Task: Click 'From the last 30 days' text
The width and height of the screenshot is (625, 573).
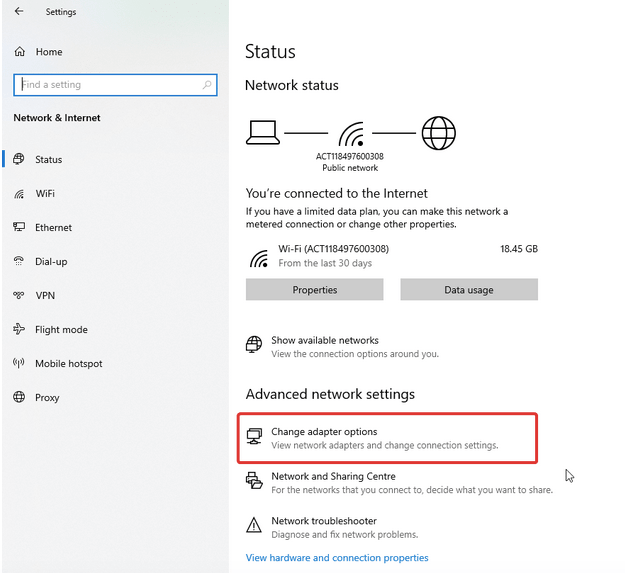Action: coord(325,263)
